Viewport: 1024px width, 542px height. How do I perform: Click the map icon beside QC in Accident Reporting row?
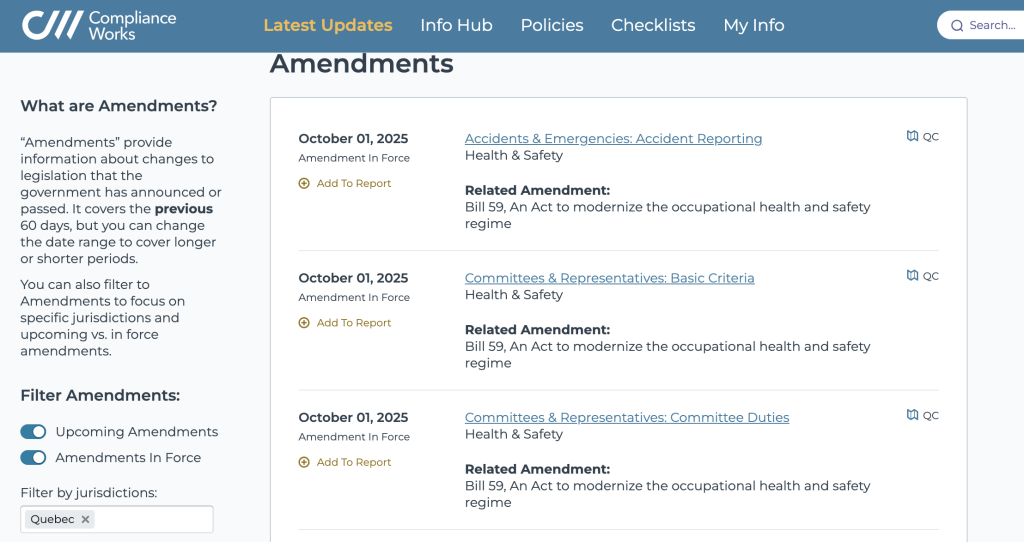tap(912, 136)
